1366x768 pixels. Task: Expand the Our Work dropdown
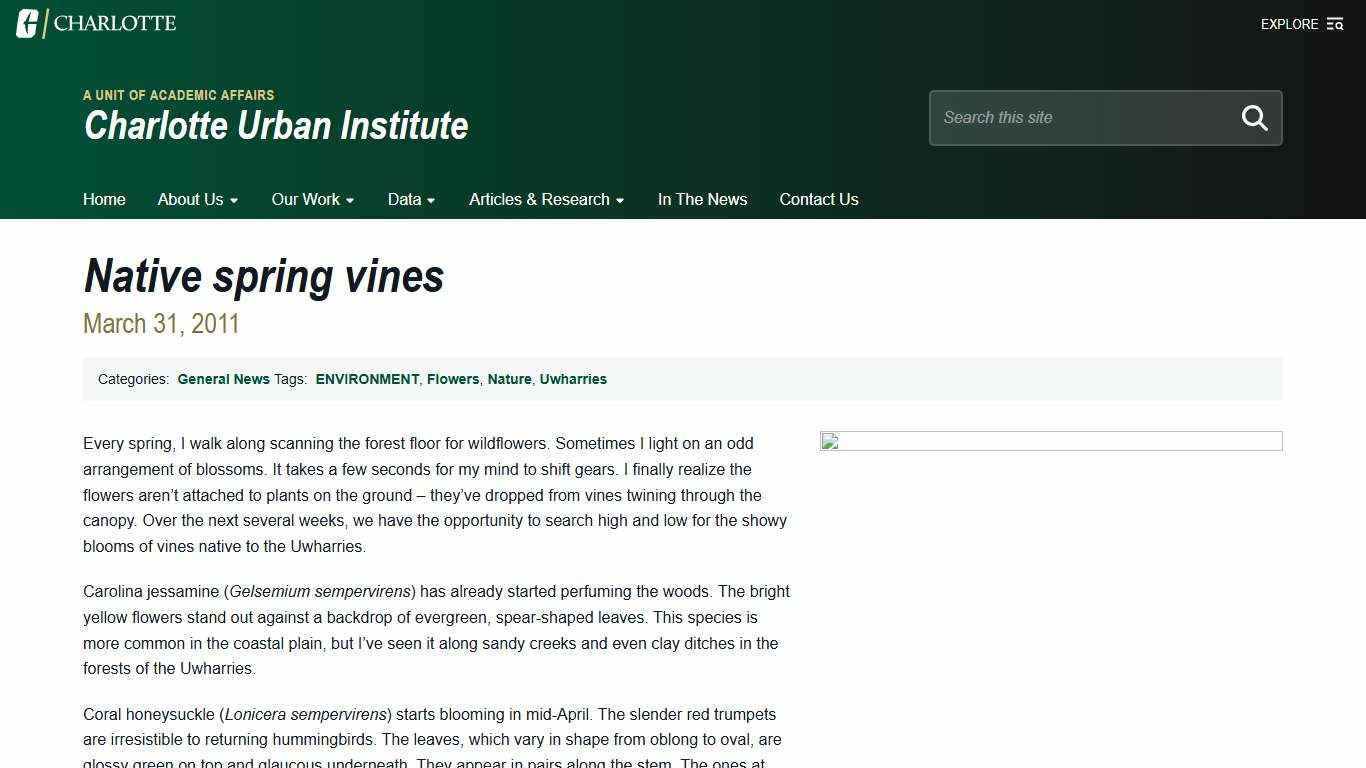click(312, 199)
